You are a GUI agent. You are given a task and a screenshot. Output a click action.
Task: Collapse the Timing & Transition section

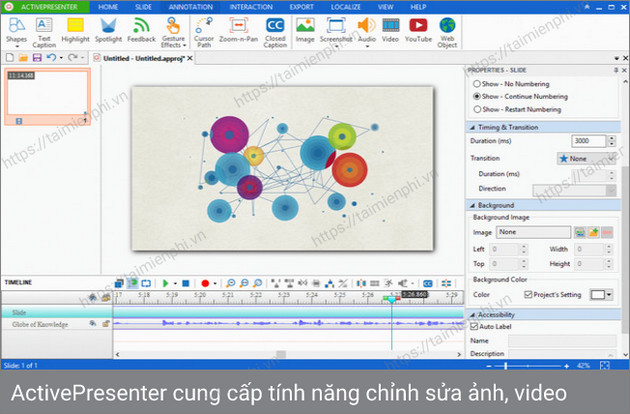click(x=472, y=127)
